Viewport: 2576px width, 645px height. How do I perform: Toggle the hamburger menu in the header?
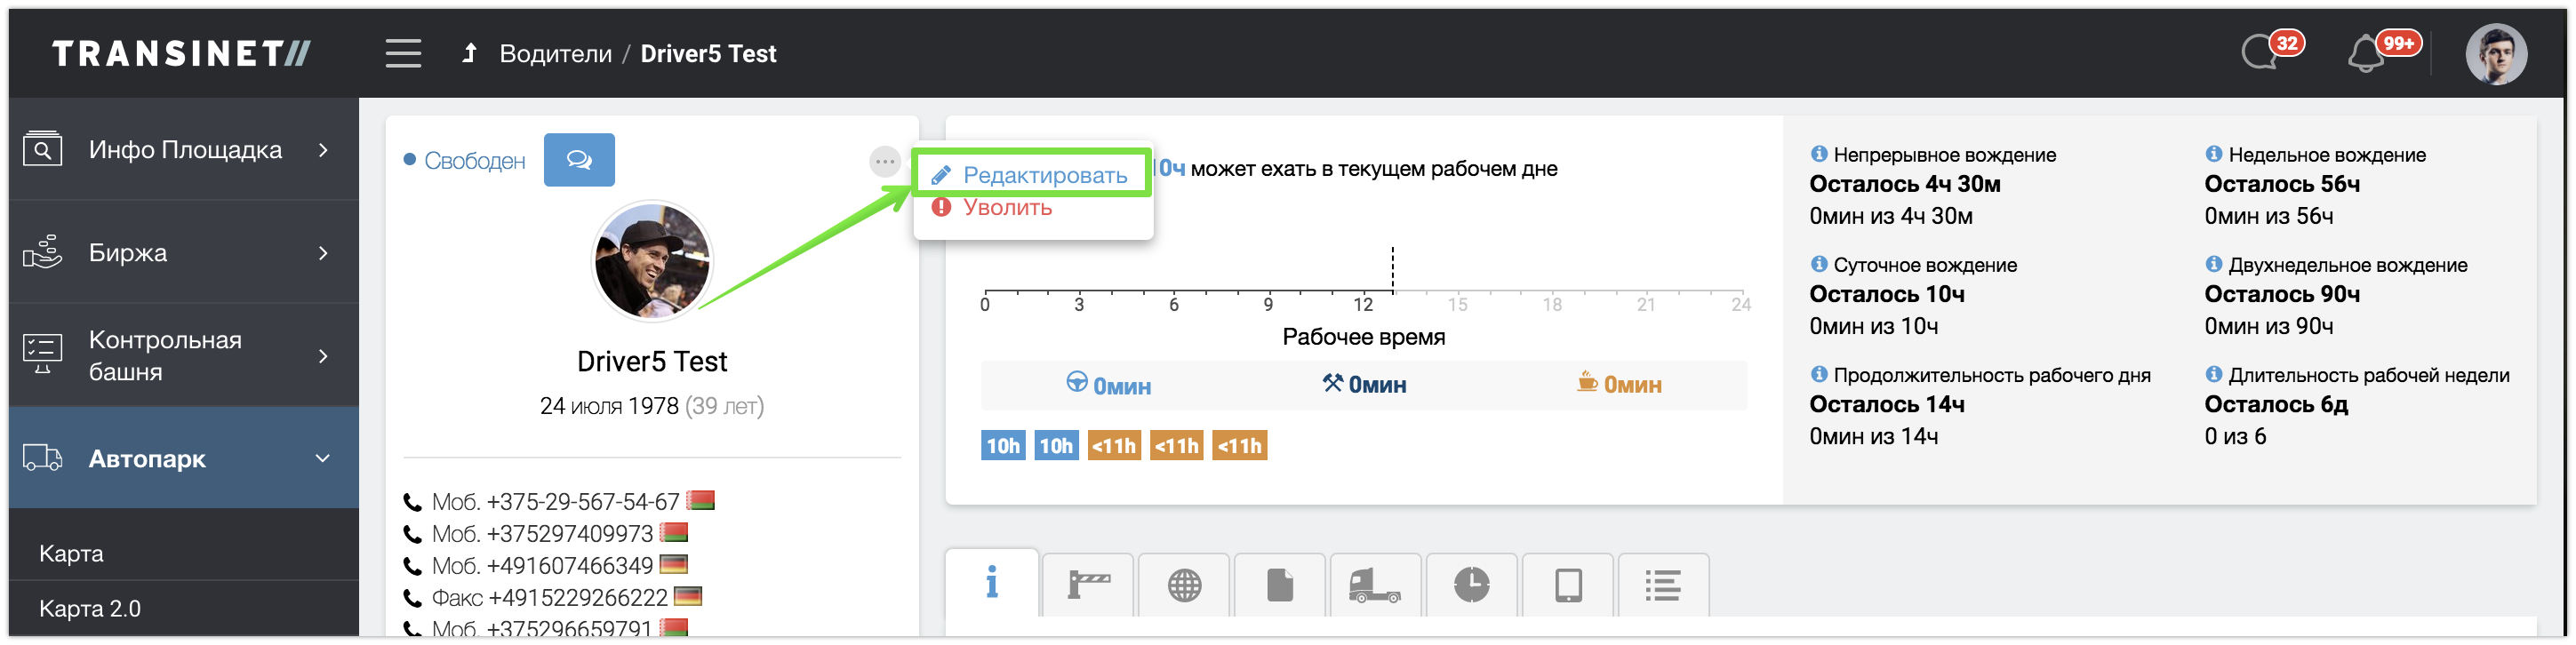click(x=403, y=53)
